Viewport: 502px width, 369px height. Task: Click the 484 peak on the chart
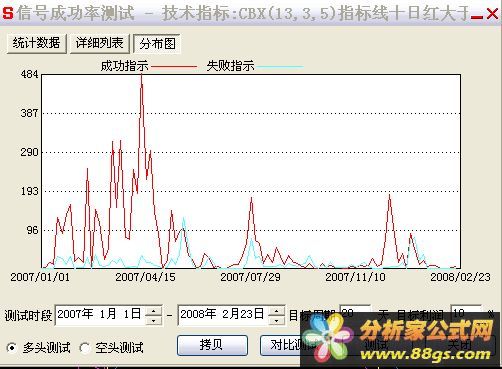[142, 75]
